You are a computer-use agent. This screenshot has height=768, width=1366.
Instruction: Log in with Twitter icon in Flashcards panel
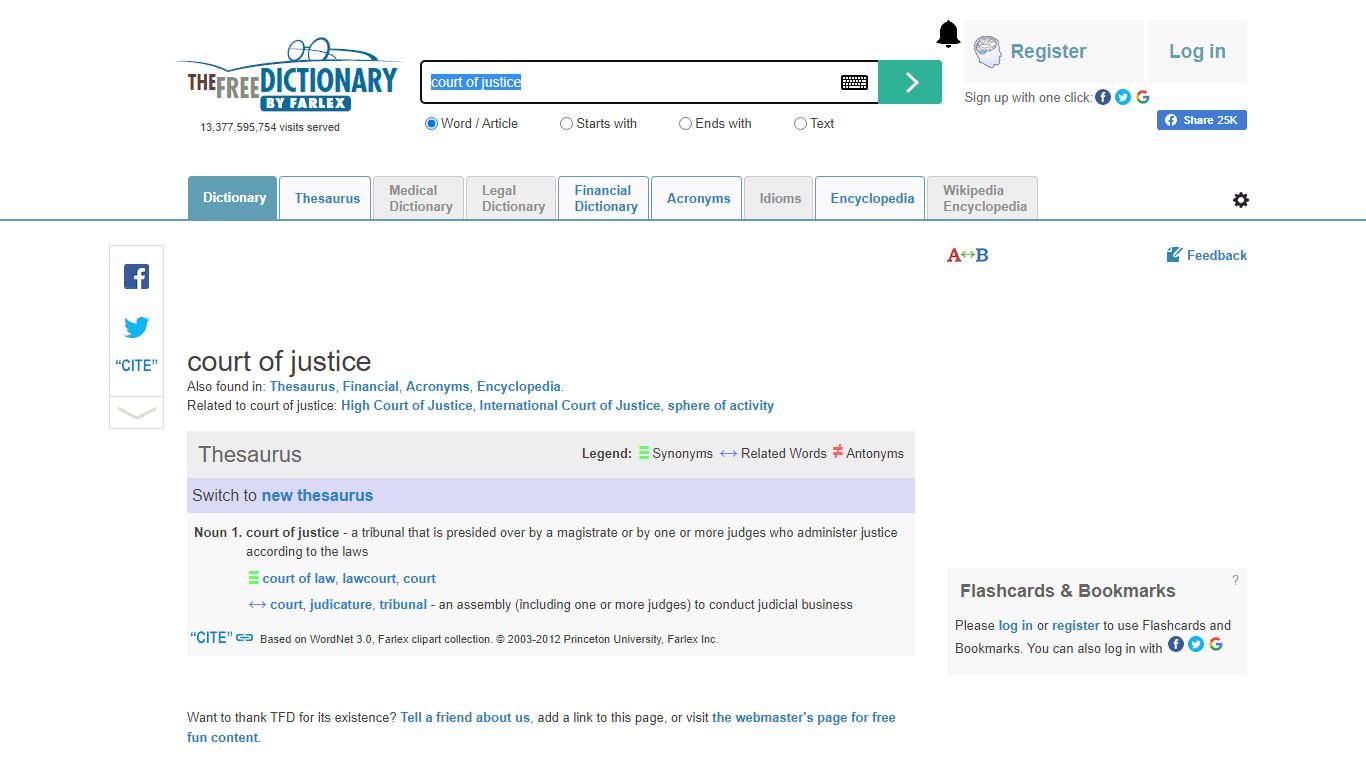pyautogui.click(x=1196, y=644)
